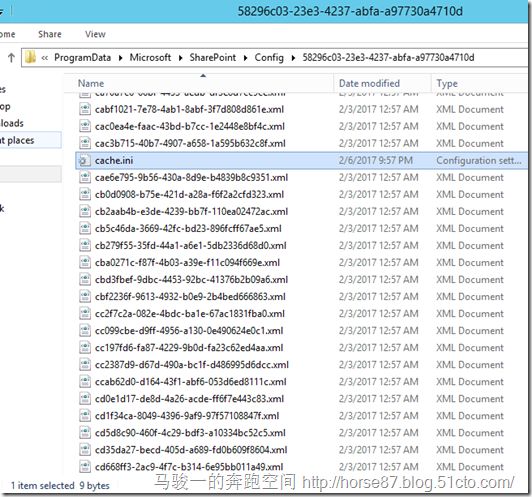Viewport: 532px width, 497px height.
Task: Click the XML icon of cba0271c-f87f-4b03-a39e-f11c094f669e.xml
Action: pos(85,262)
